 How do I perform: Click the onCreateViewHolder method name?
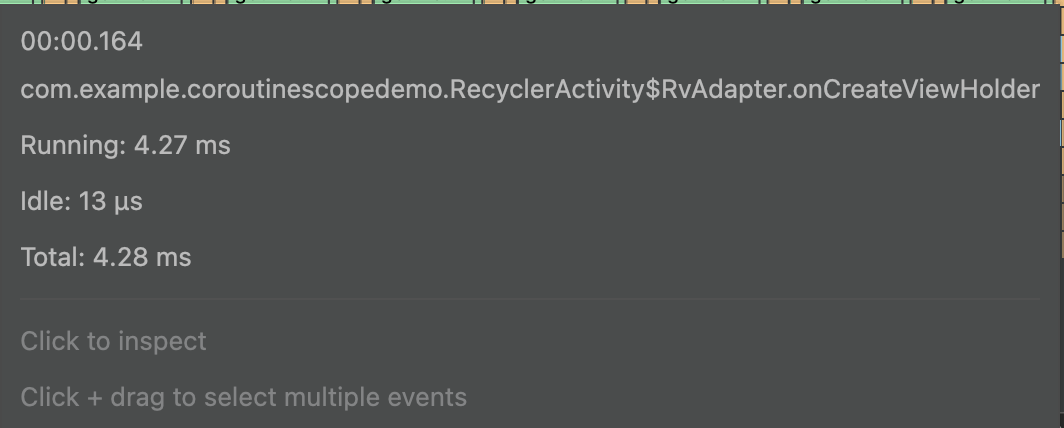(x=915, y=90)
